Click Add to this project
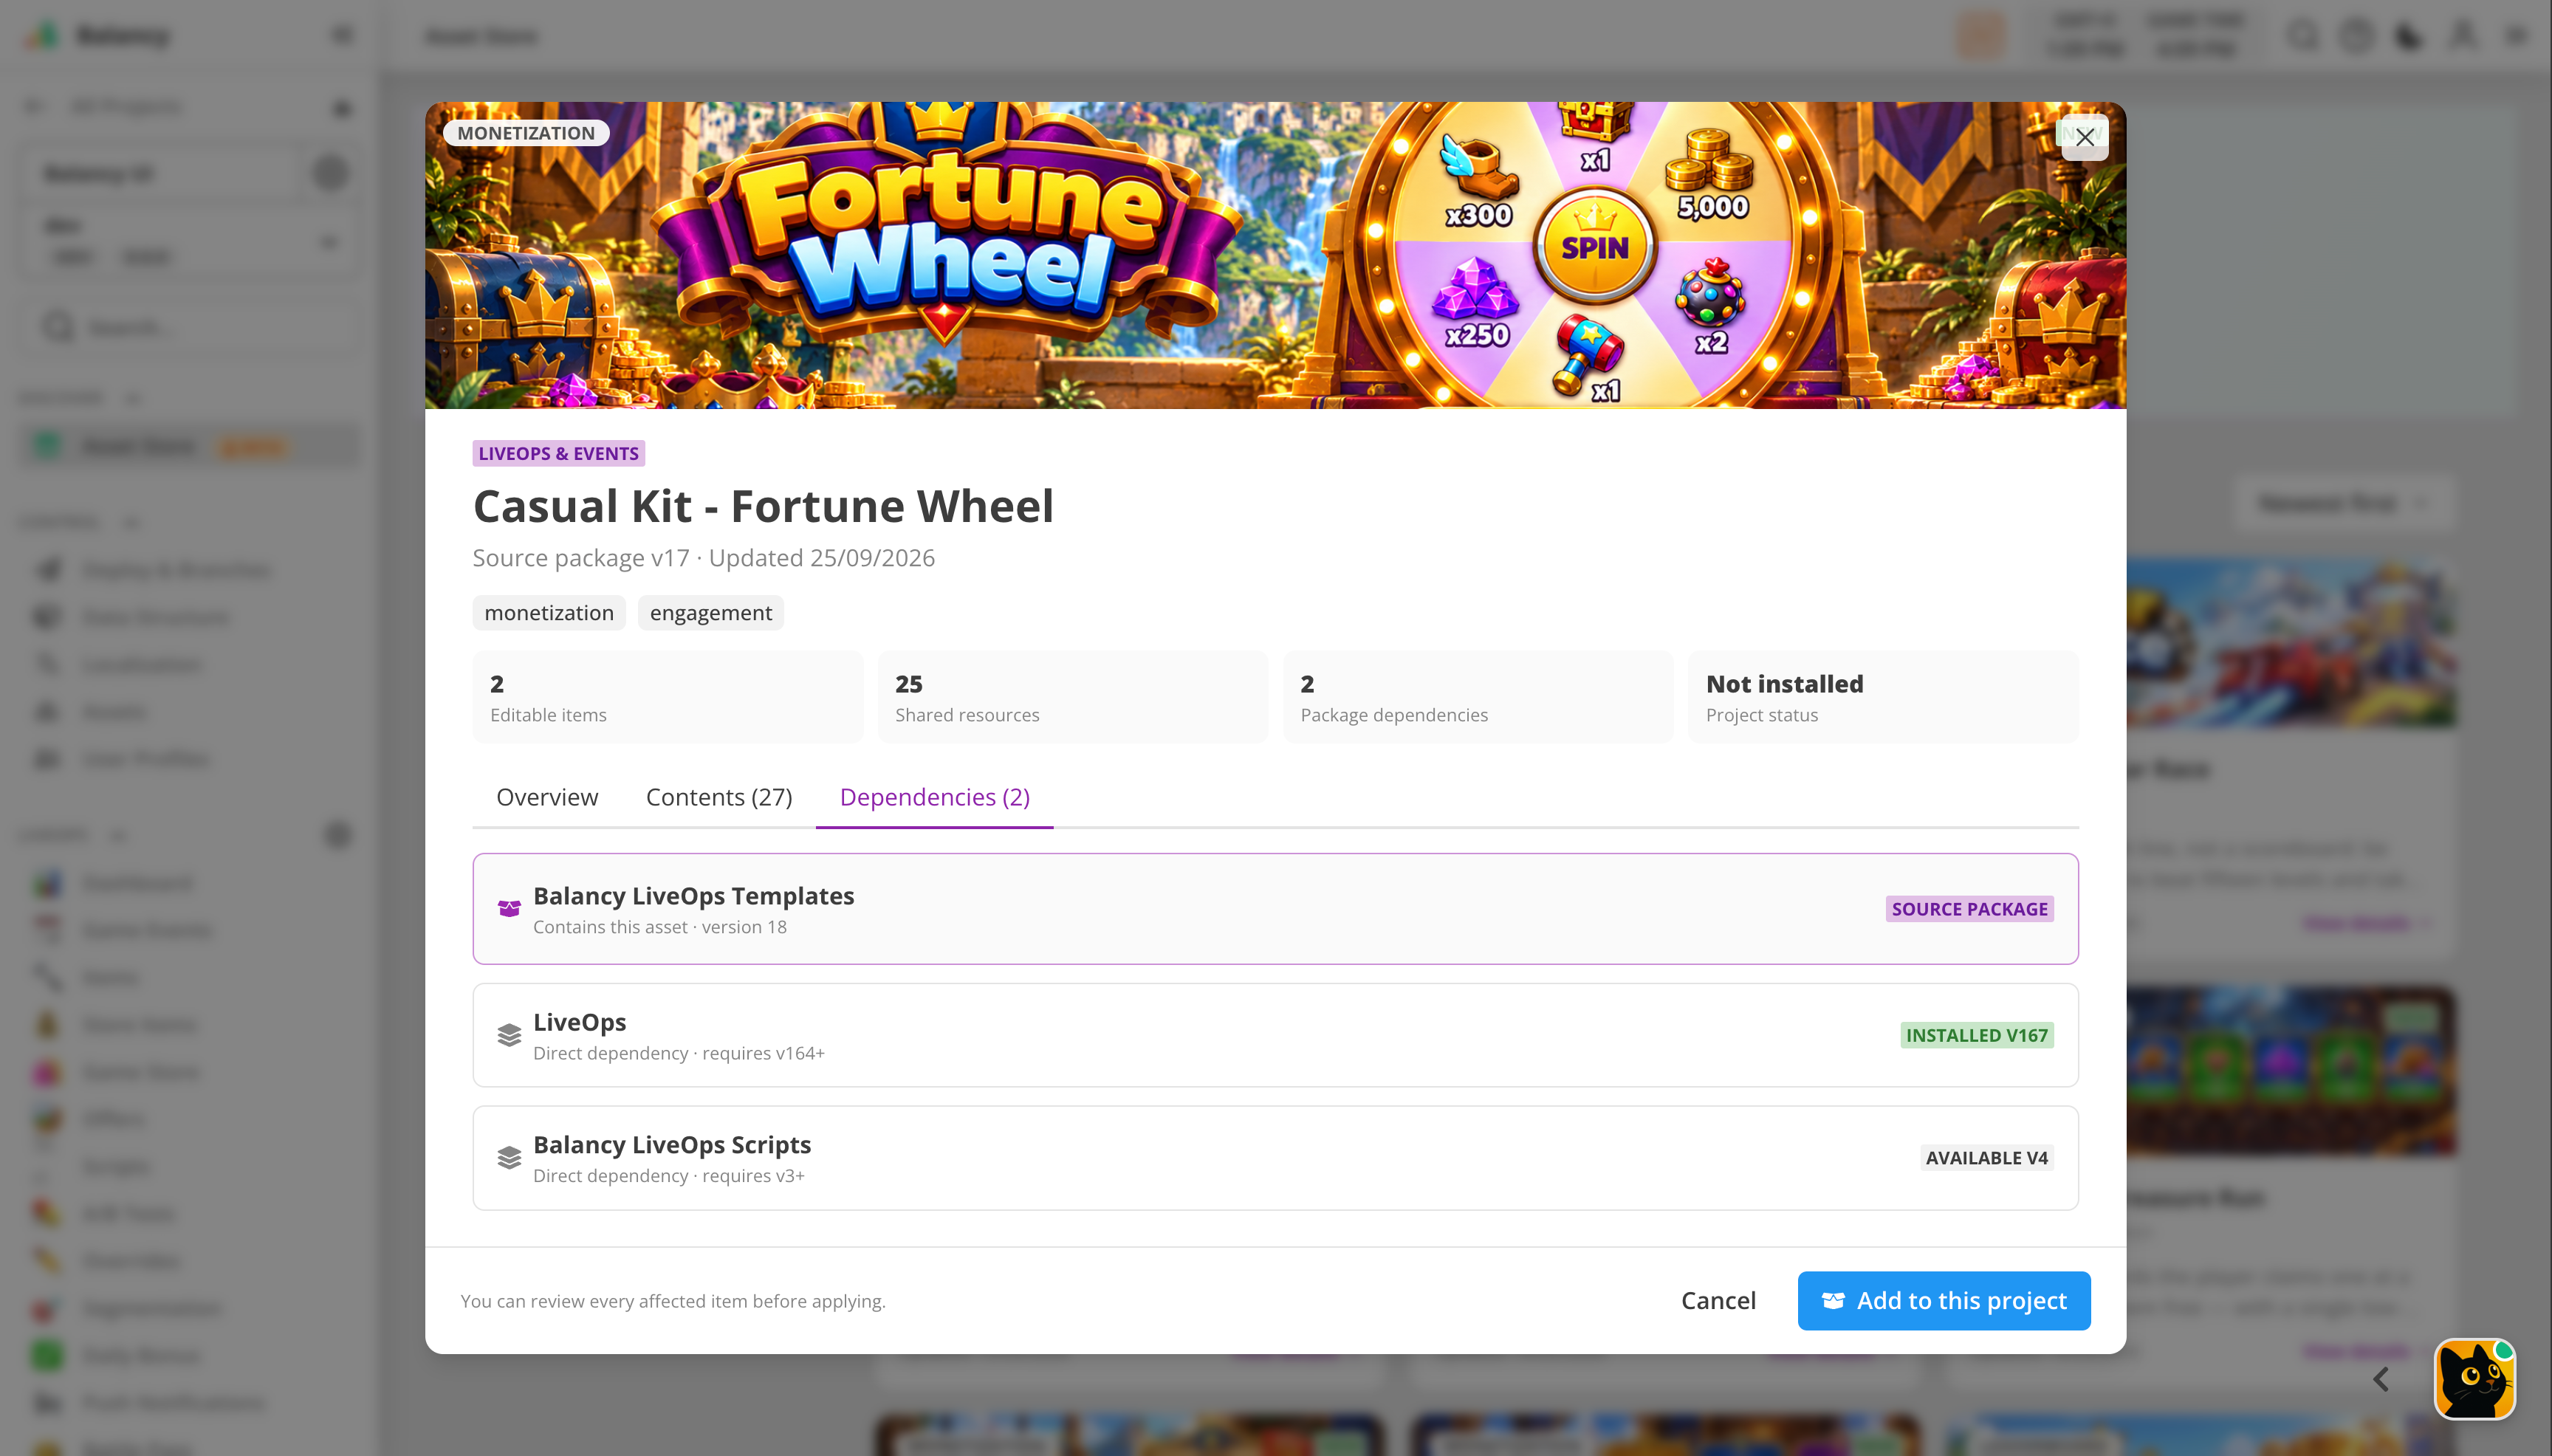Screen dimensions: 2552x1456 coord(1943,1300)
